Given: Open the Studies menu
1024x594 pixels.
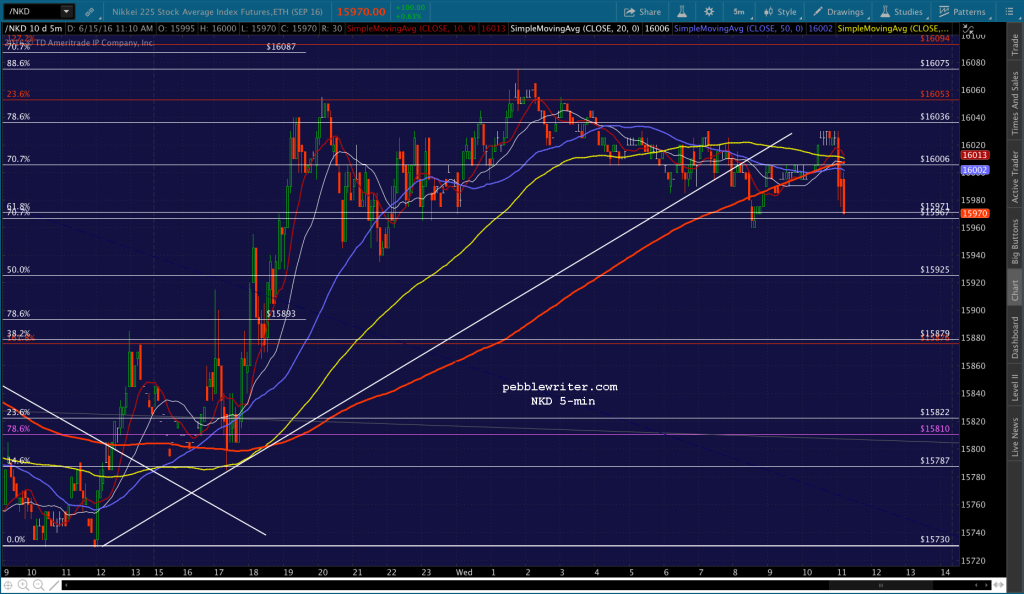Looking at the screenshot, I should click(x=902, y=12).
